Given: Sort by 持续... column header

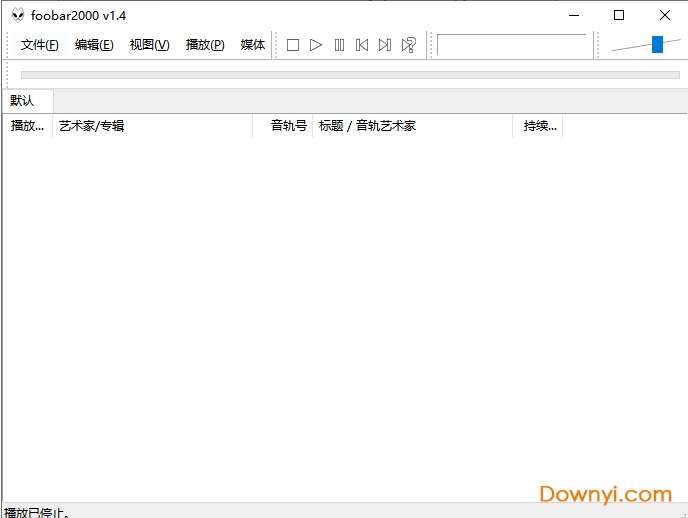Looking at the screenshot, I should coord(538,126).
